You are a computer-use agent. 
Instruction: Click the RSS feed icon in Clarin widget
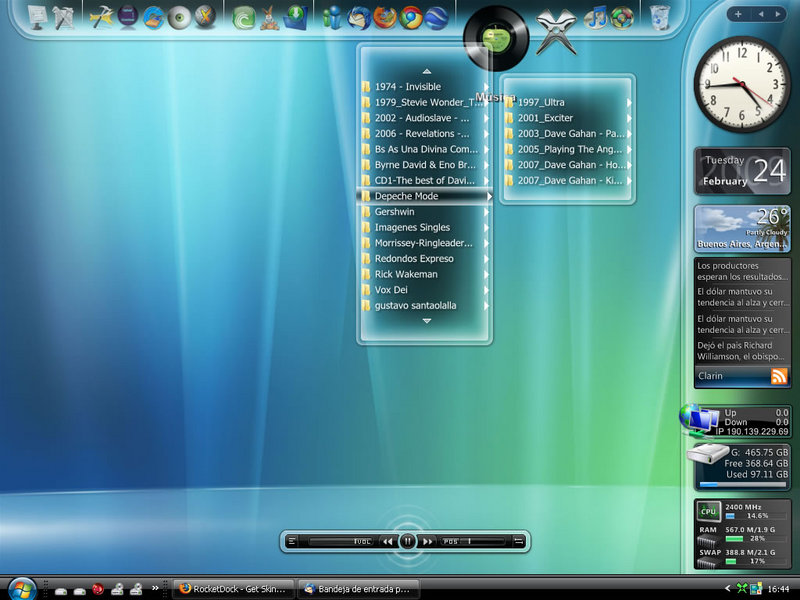(x=779, y=376)
